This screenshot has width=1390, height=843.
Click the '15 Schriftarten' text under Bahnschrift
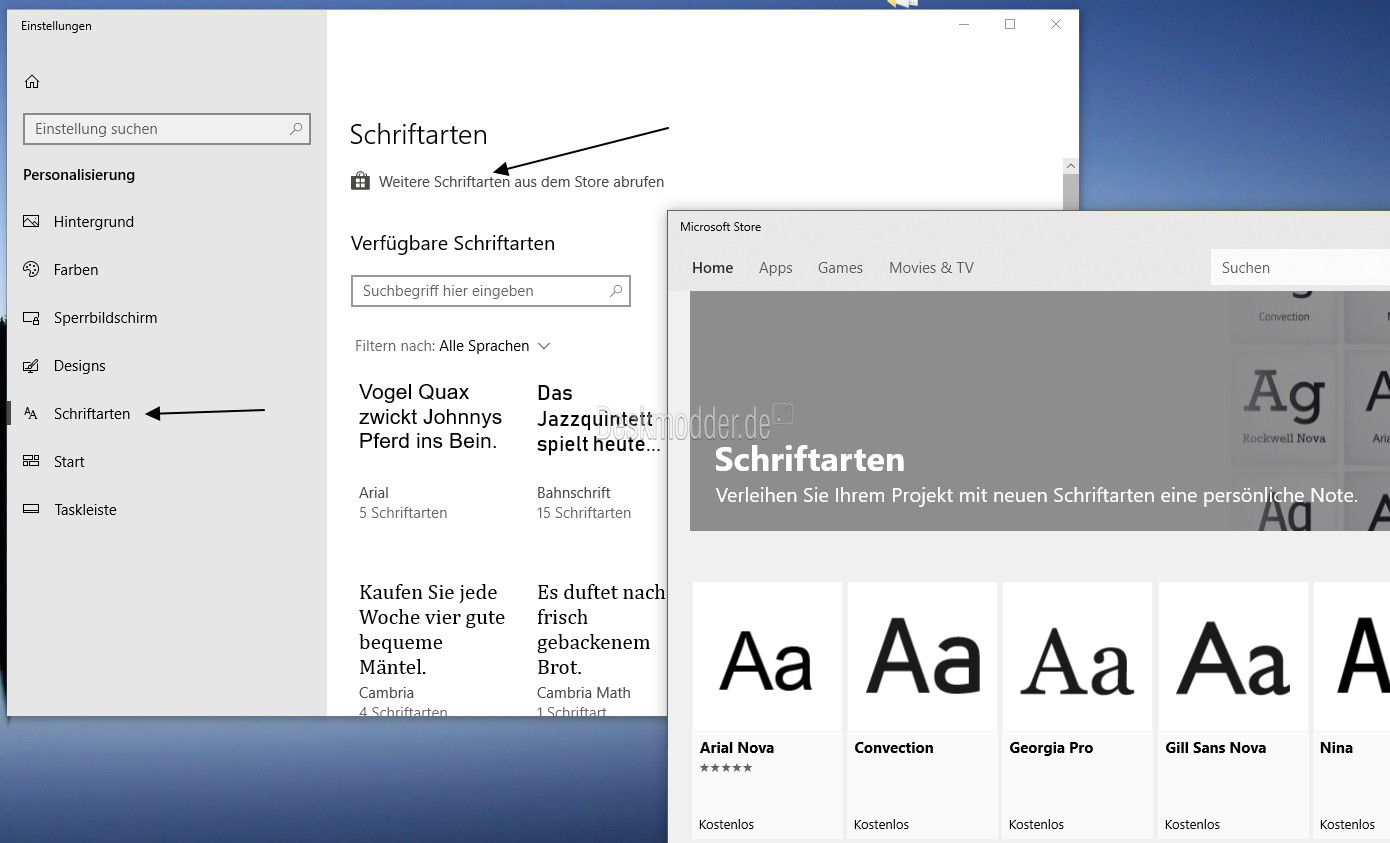[x=584, y=513]
